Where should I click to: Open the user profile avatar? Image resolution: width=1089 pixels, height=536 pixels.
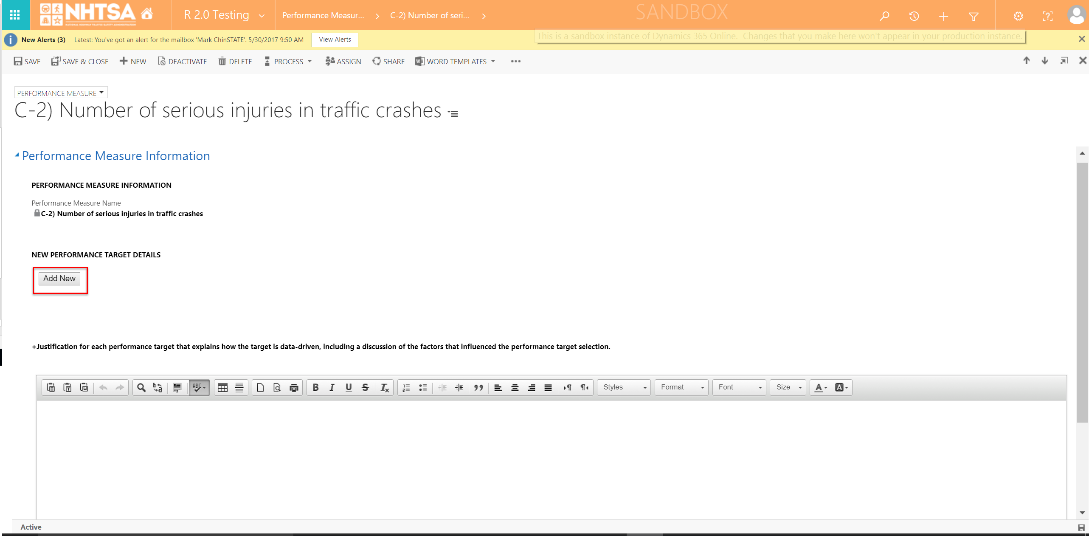point(1076,15)
